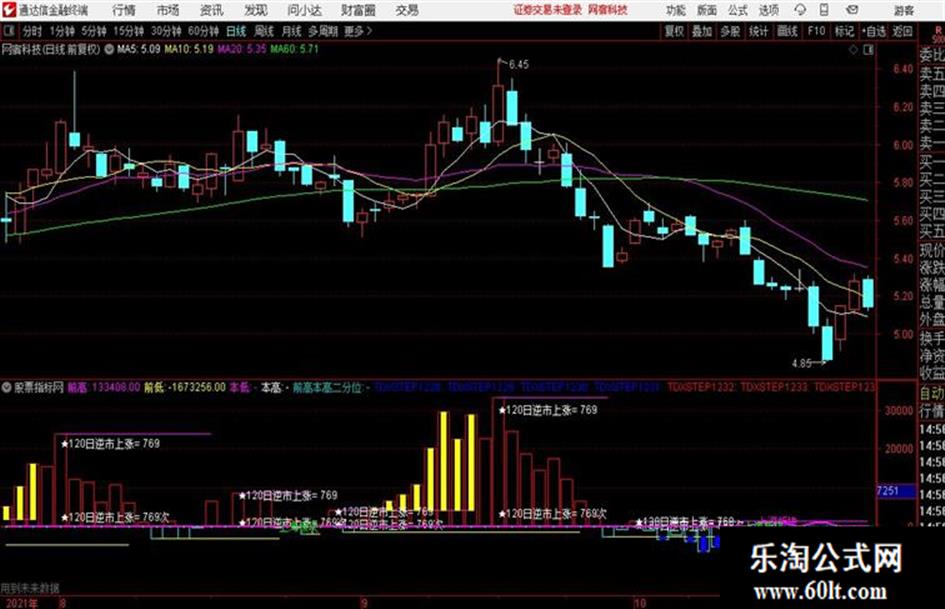Viewport: 945px width, 609px height.
Task: Click month 10 on the time axis
Action: [x=639, y=602]
